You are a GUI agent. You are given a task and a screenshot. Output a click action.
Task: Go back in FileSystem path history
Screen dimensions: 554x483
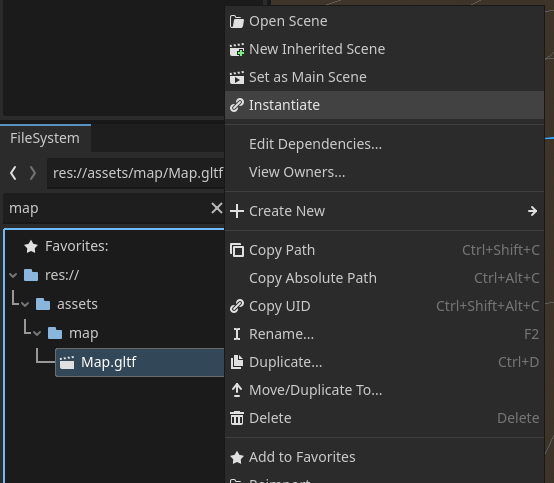pos(13,173)
